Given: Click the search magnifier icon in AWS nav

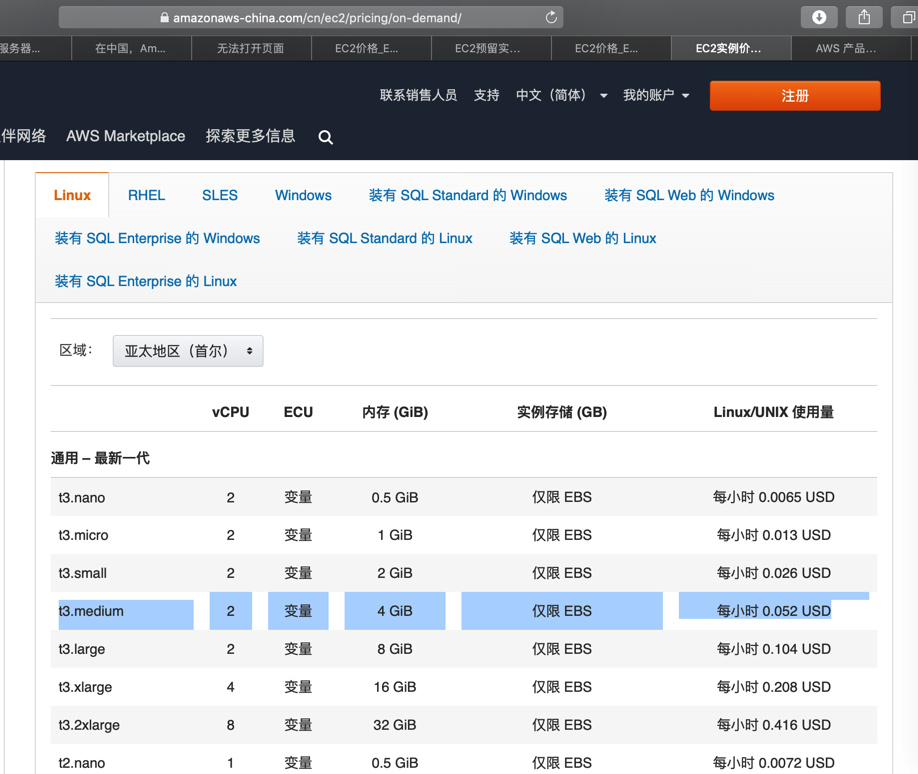Looking at the screenshot, I should click(326, 138).
